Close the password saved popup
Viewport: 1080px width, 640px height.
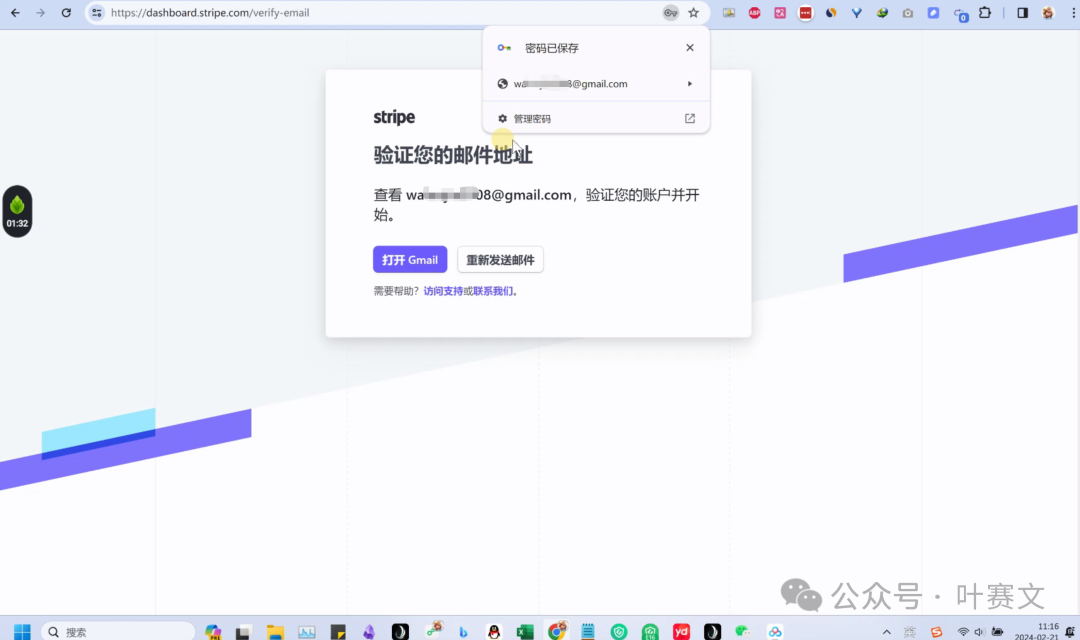pyautogui.click(x=690, y=48)
